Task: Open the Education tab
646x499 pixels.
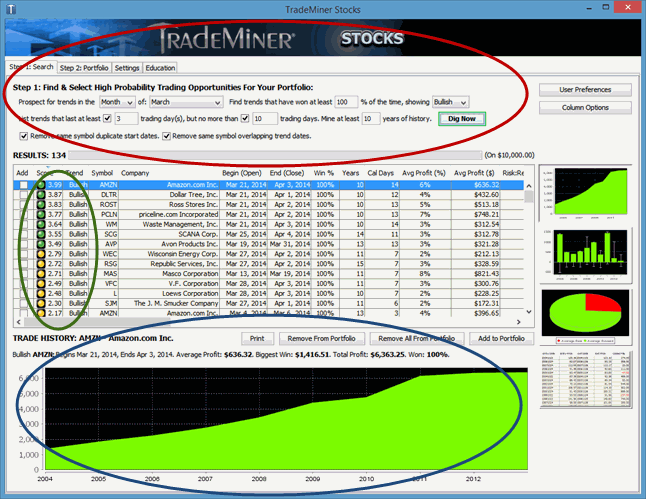Action: point(160,68)
